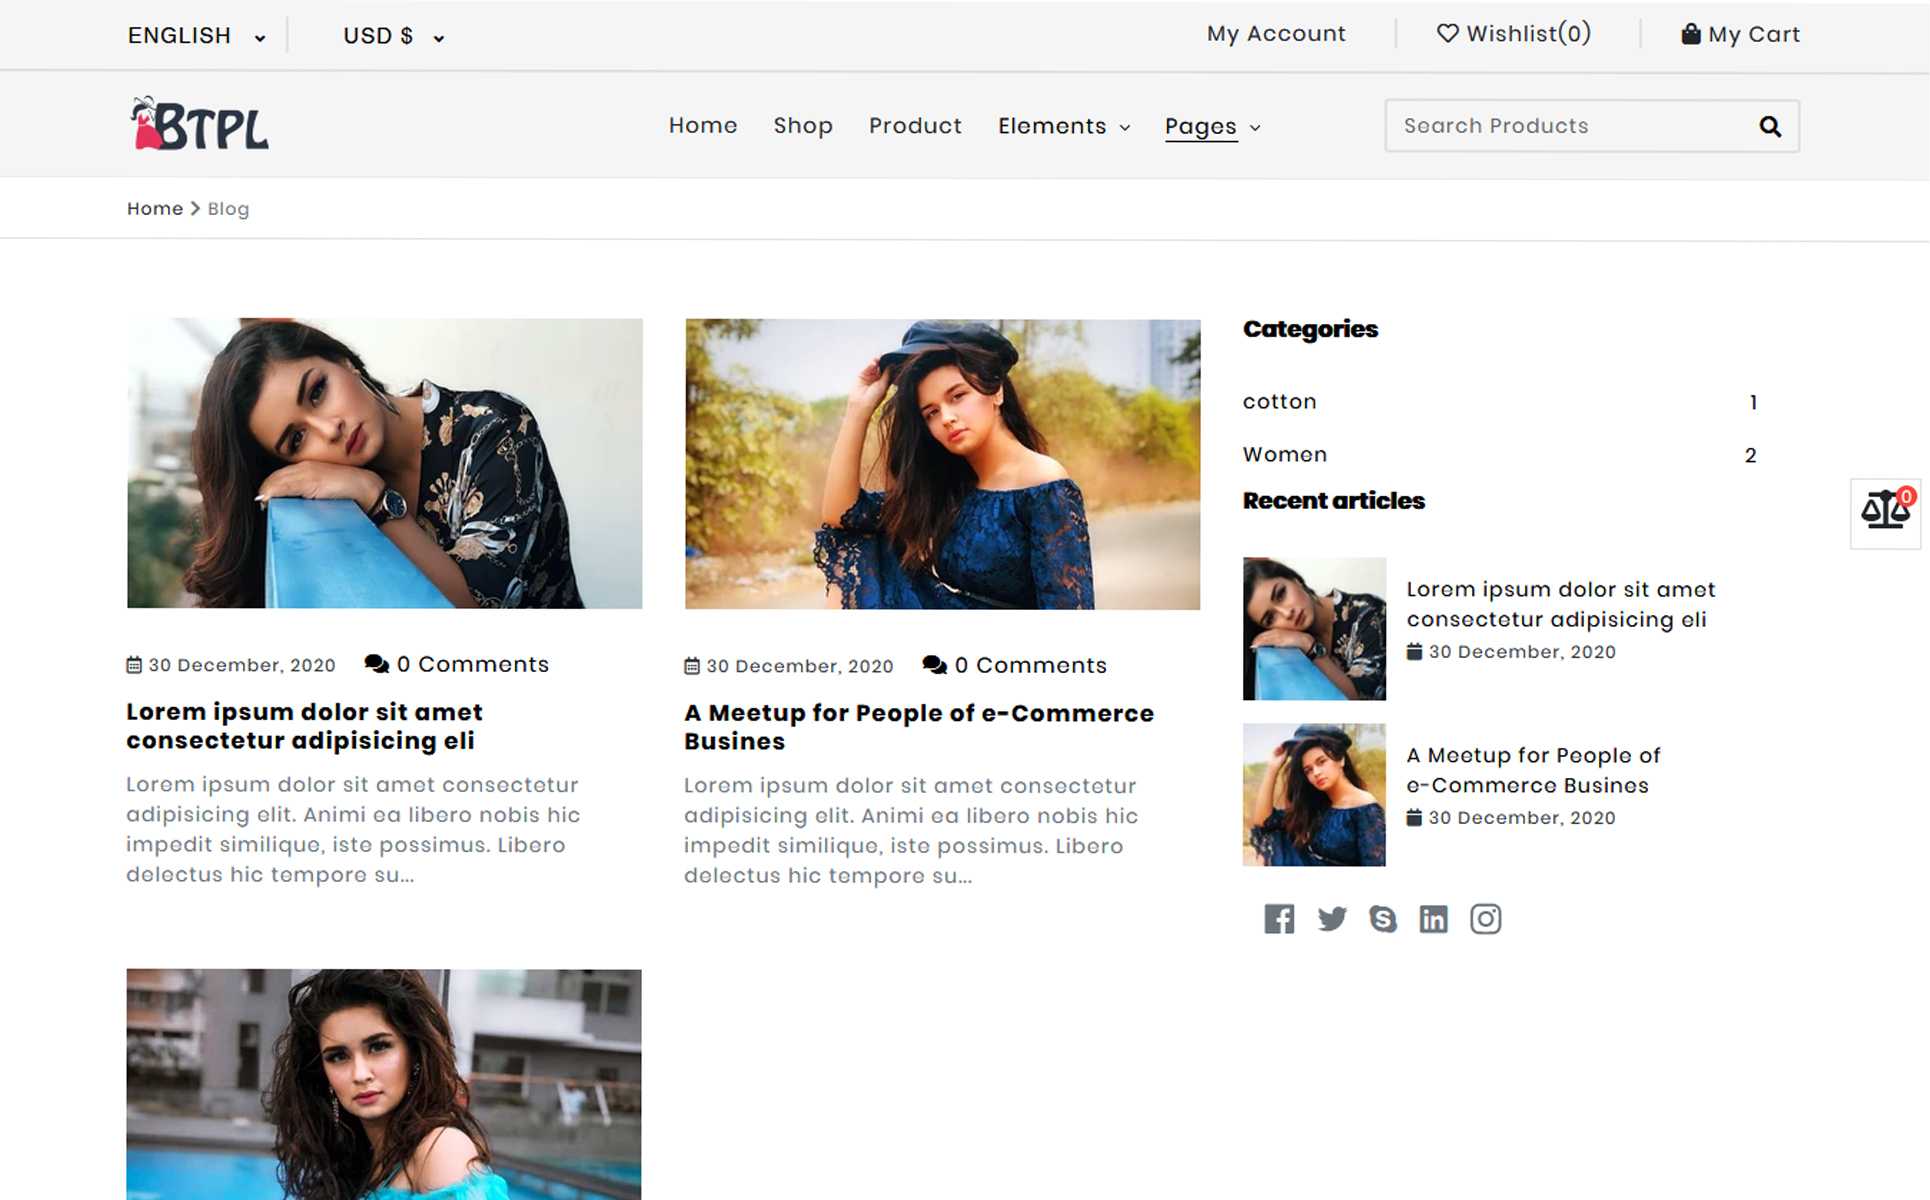
Task: Click the Wishlist heart icon
Action: tap(1447, 33)
